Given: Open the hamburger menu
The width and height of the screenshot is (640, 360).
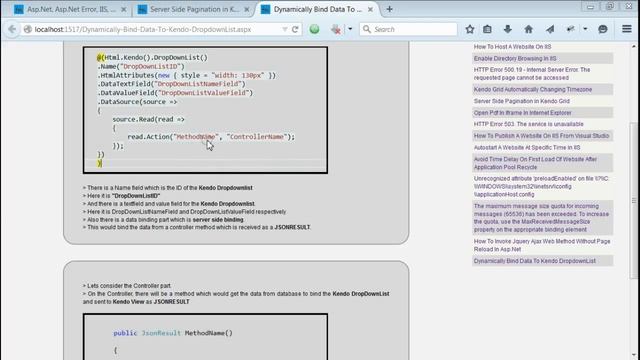Looking at the screenshot, I should pyautogui.click(x=627, y=29).
